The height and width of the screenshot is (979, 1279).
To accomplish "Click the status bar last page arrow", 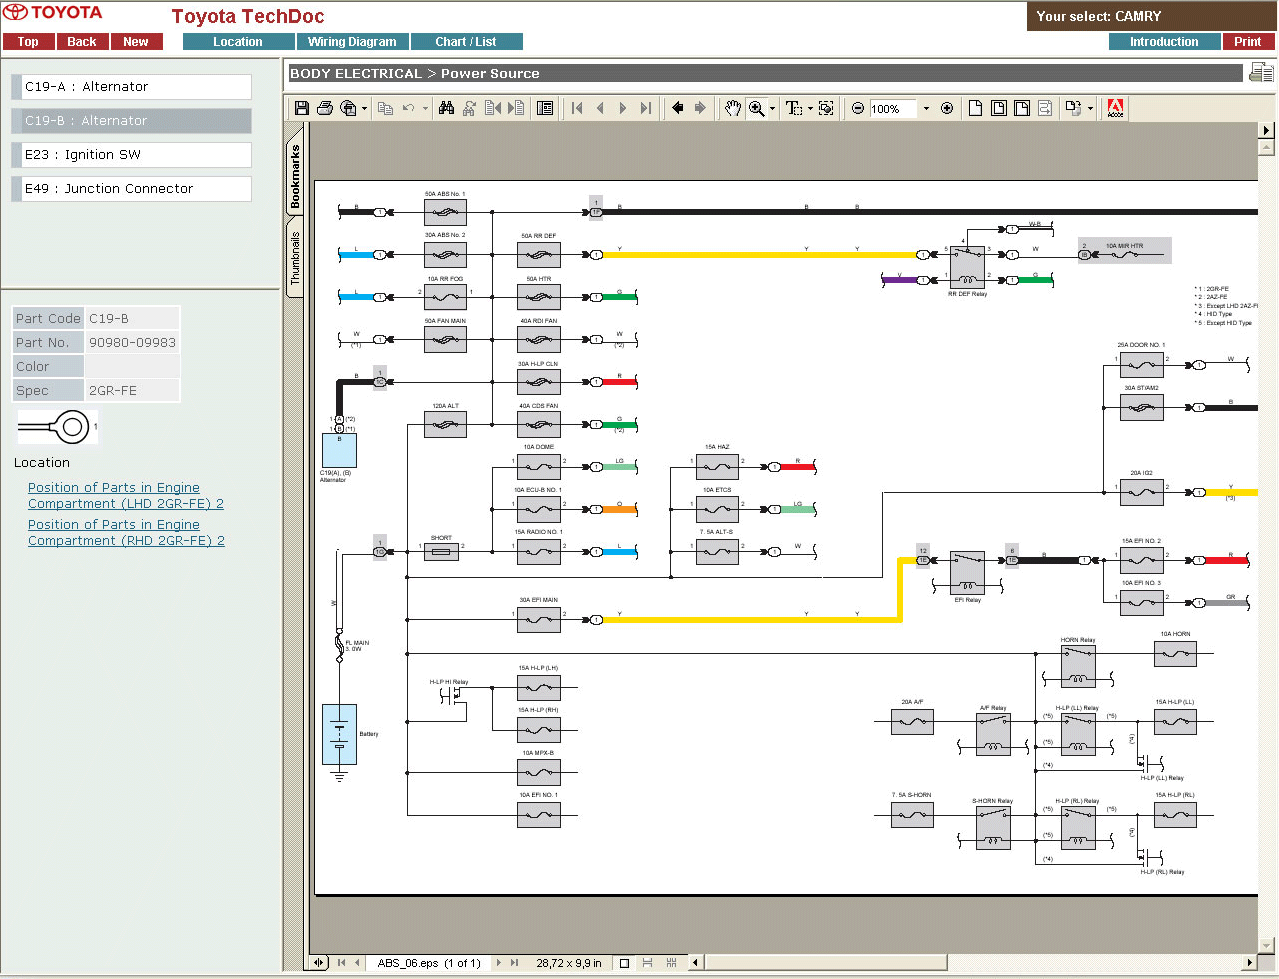I will click(515, 963).
